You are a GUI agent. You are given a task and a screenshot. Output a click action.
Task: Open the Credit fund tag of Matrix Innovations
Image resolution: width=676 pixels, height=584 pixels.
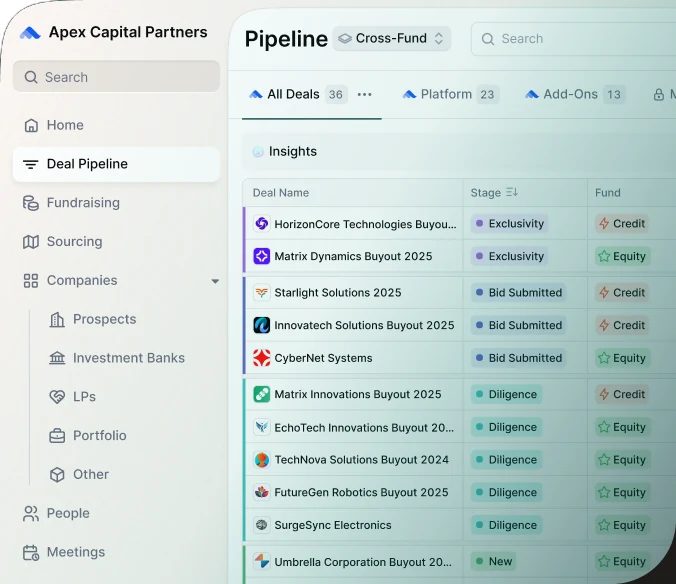pyautogui.click(x=622, y=394)
